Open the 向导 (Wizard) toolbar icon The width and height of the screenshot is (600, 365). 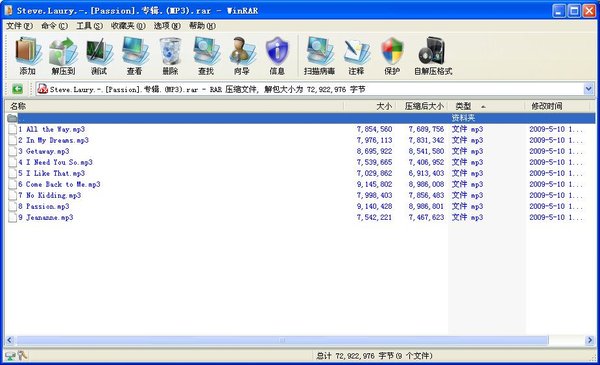click(242, 51)
